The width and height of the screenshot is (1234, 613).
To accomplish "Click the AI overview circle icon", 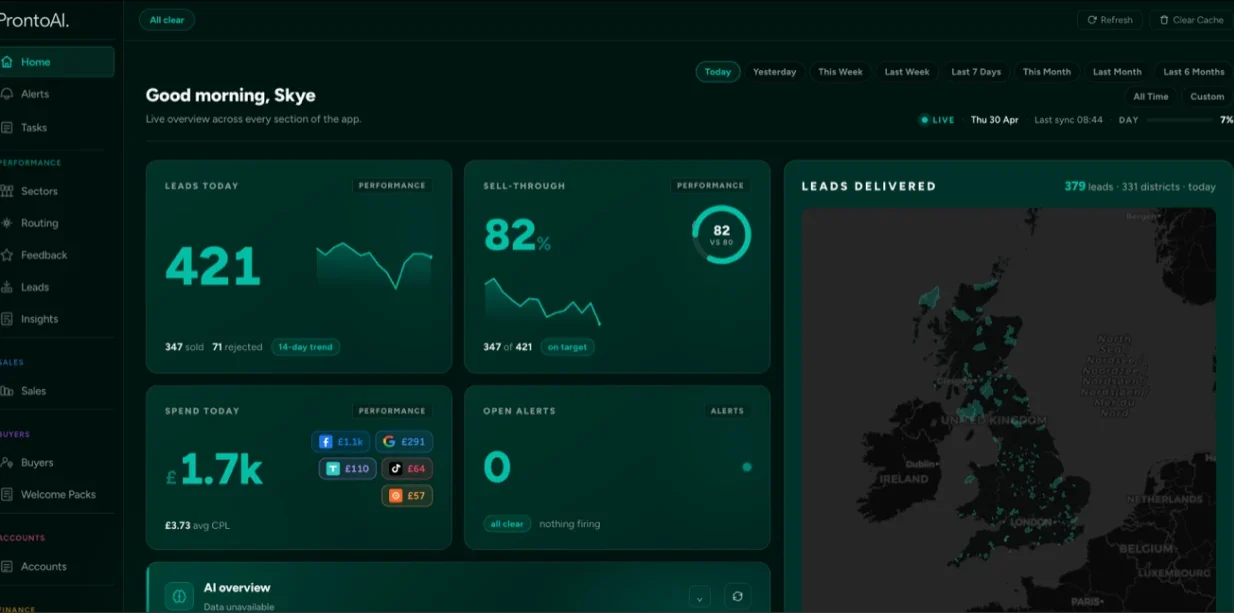I will tap(179, 596).
